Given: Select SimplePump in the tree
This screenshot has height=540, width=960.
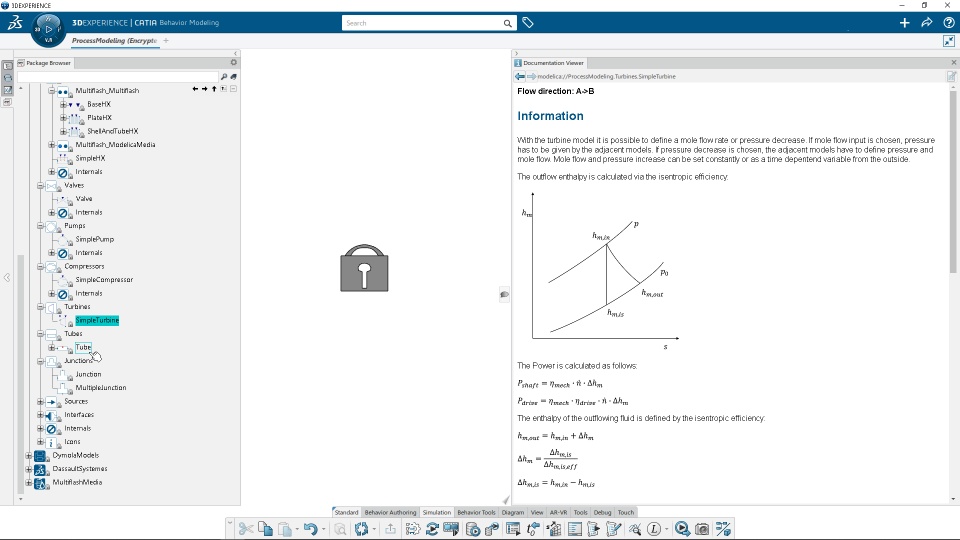Looking at the screenshot, I should tap(94, 239).
